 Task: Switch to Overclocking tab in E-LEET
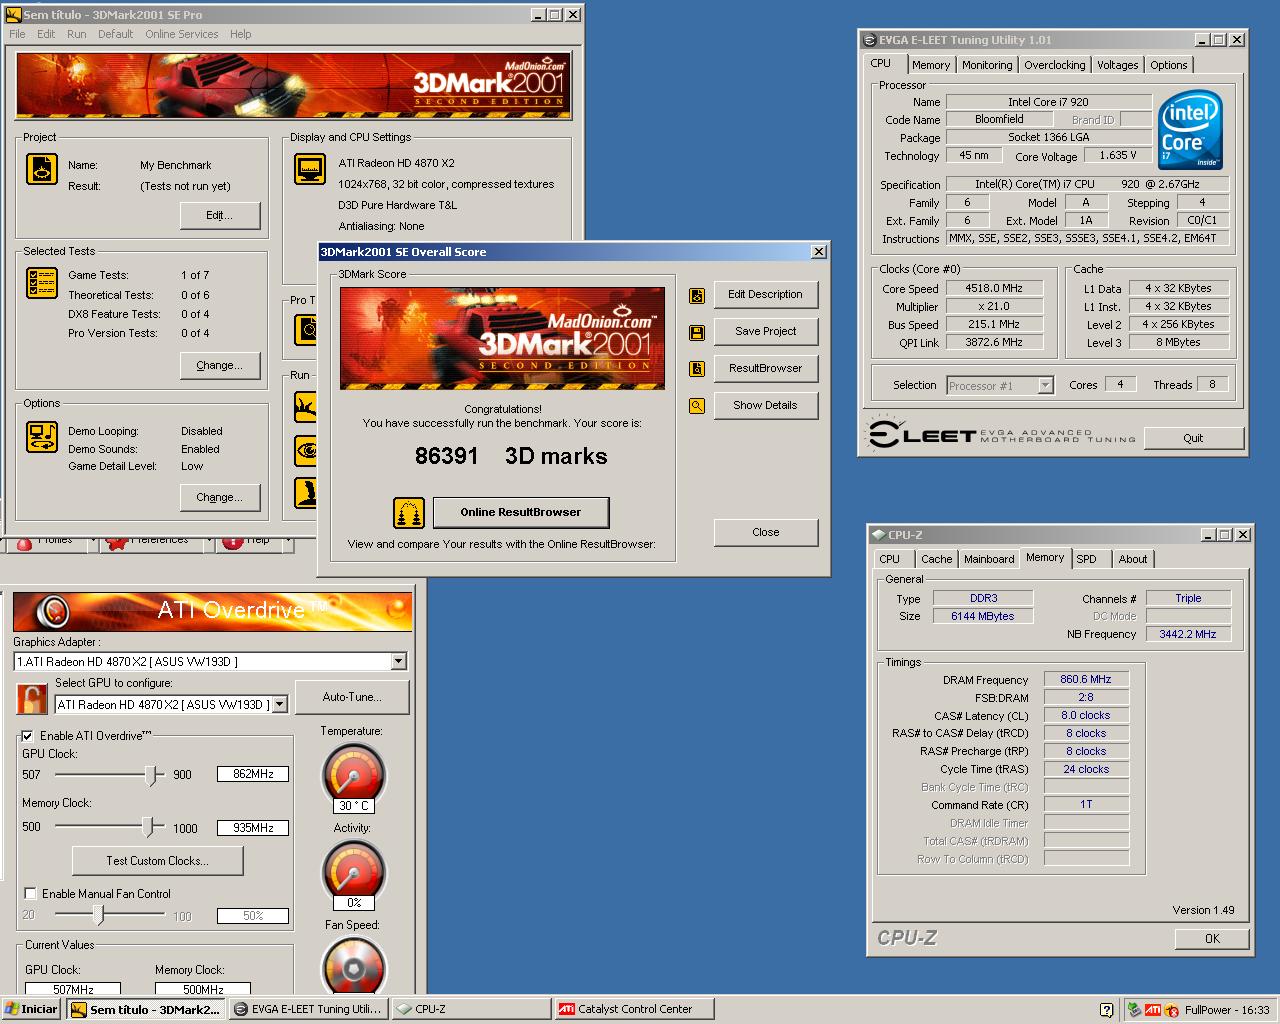coord(1054,65)
